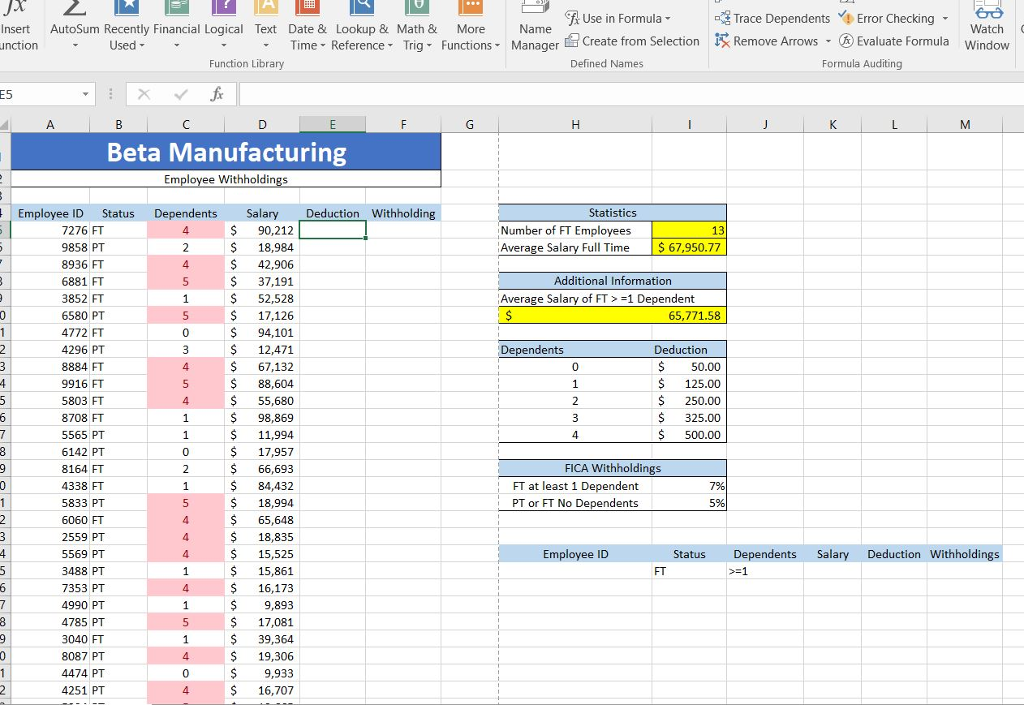Click the FICA Withholdings header
The width and height of the screenshot is (1024, 705).
(612, 468)
